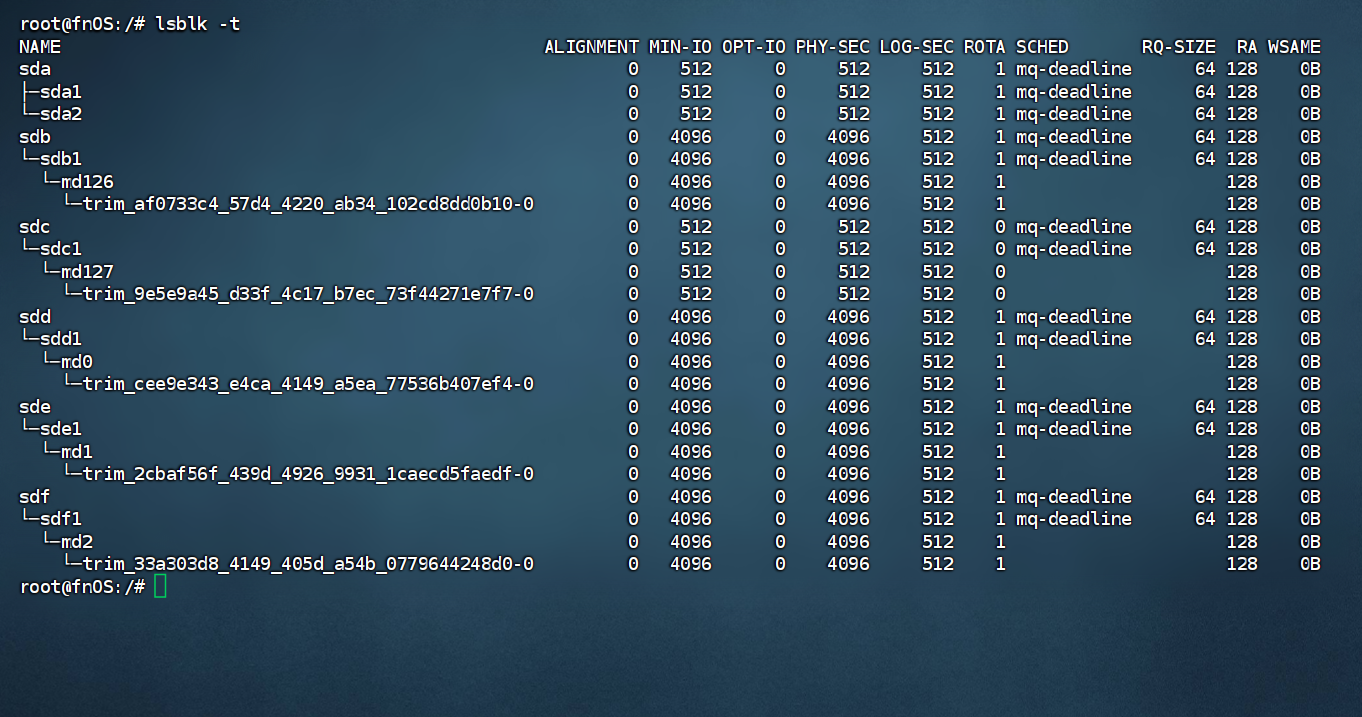The image size is (1362, 717).
Task: Click the sdc1 partition name
Action: (x=61, y=249)
